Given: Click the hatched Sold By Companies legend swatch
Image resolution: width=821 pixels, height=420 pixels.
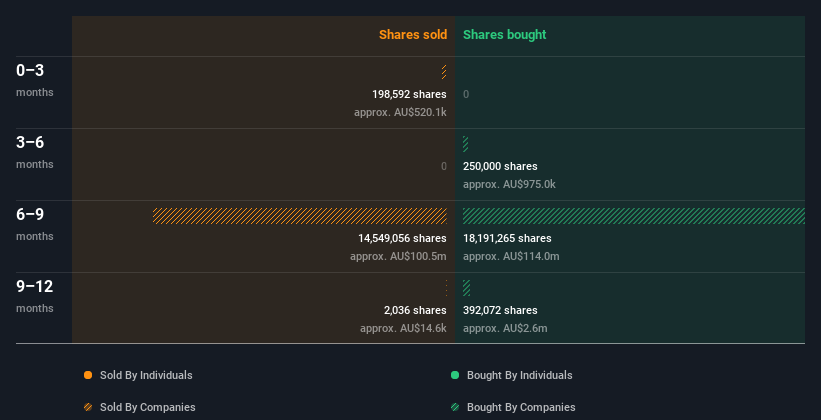Looking at the screenshot, I should click(x=88, y=407).
